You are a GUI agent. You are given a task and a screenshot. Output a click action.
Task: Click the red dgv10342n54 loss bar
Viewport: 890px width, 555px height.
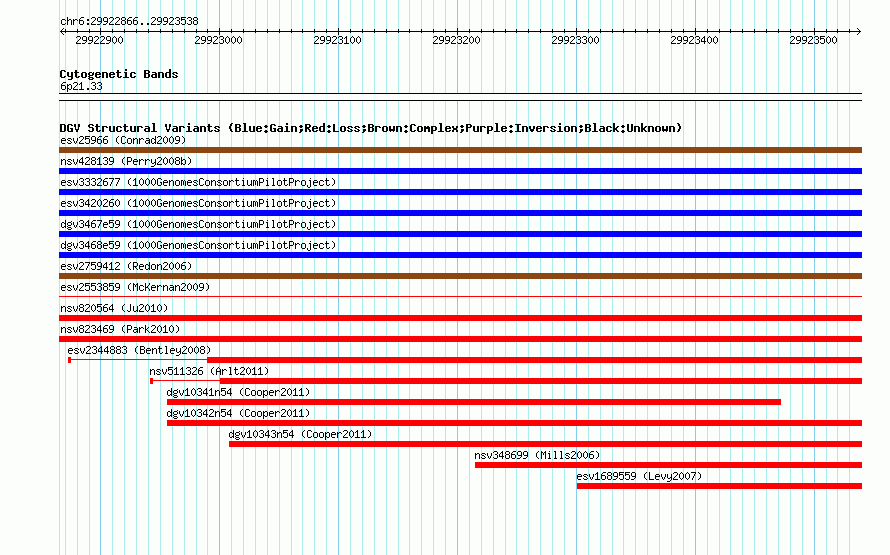click(x=514, y=423)
